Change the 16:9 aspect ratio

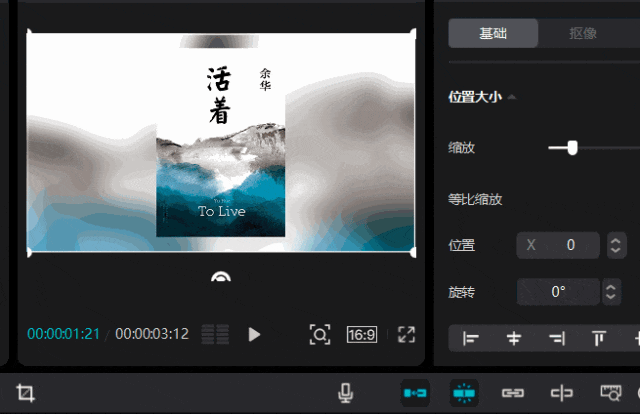362,334
